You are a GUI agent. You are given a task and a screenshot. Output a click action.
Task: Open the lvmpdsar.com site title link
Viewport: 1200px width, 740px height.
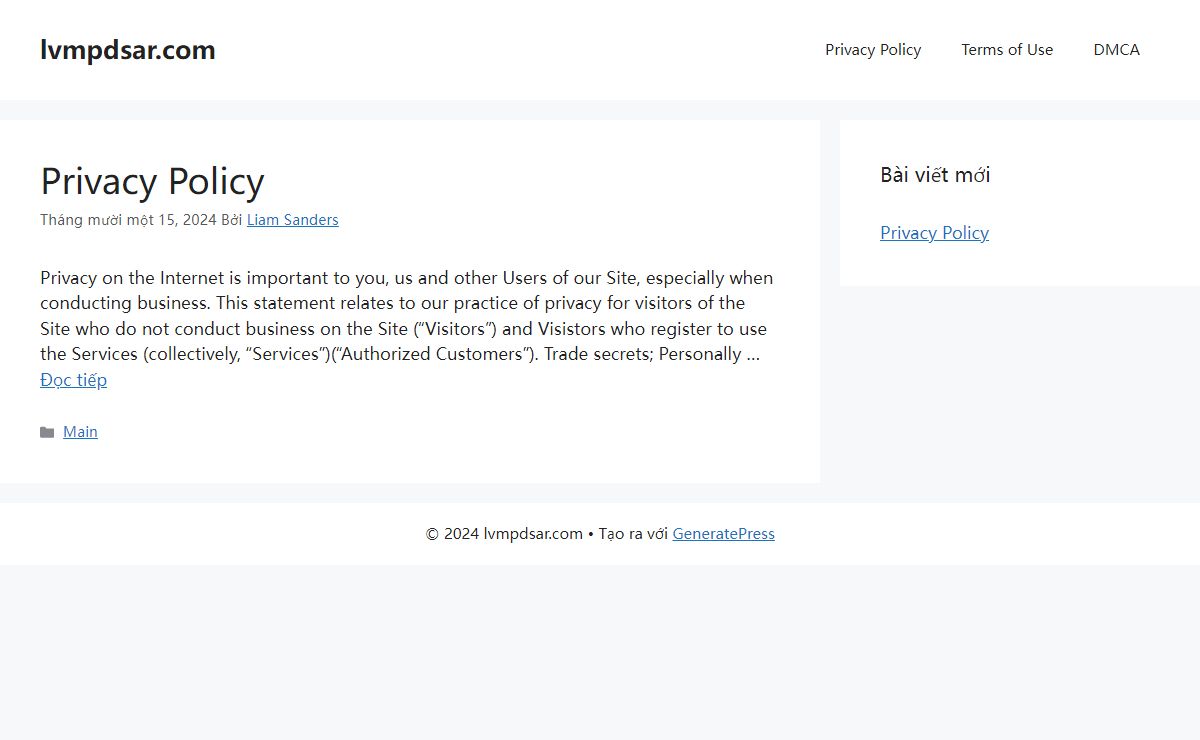[128, 50]
